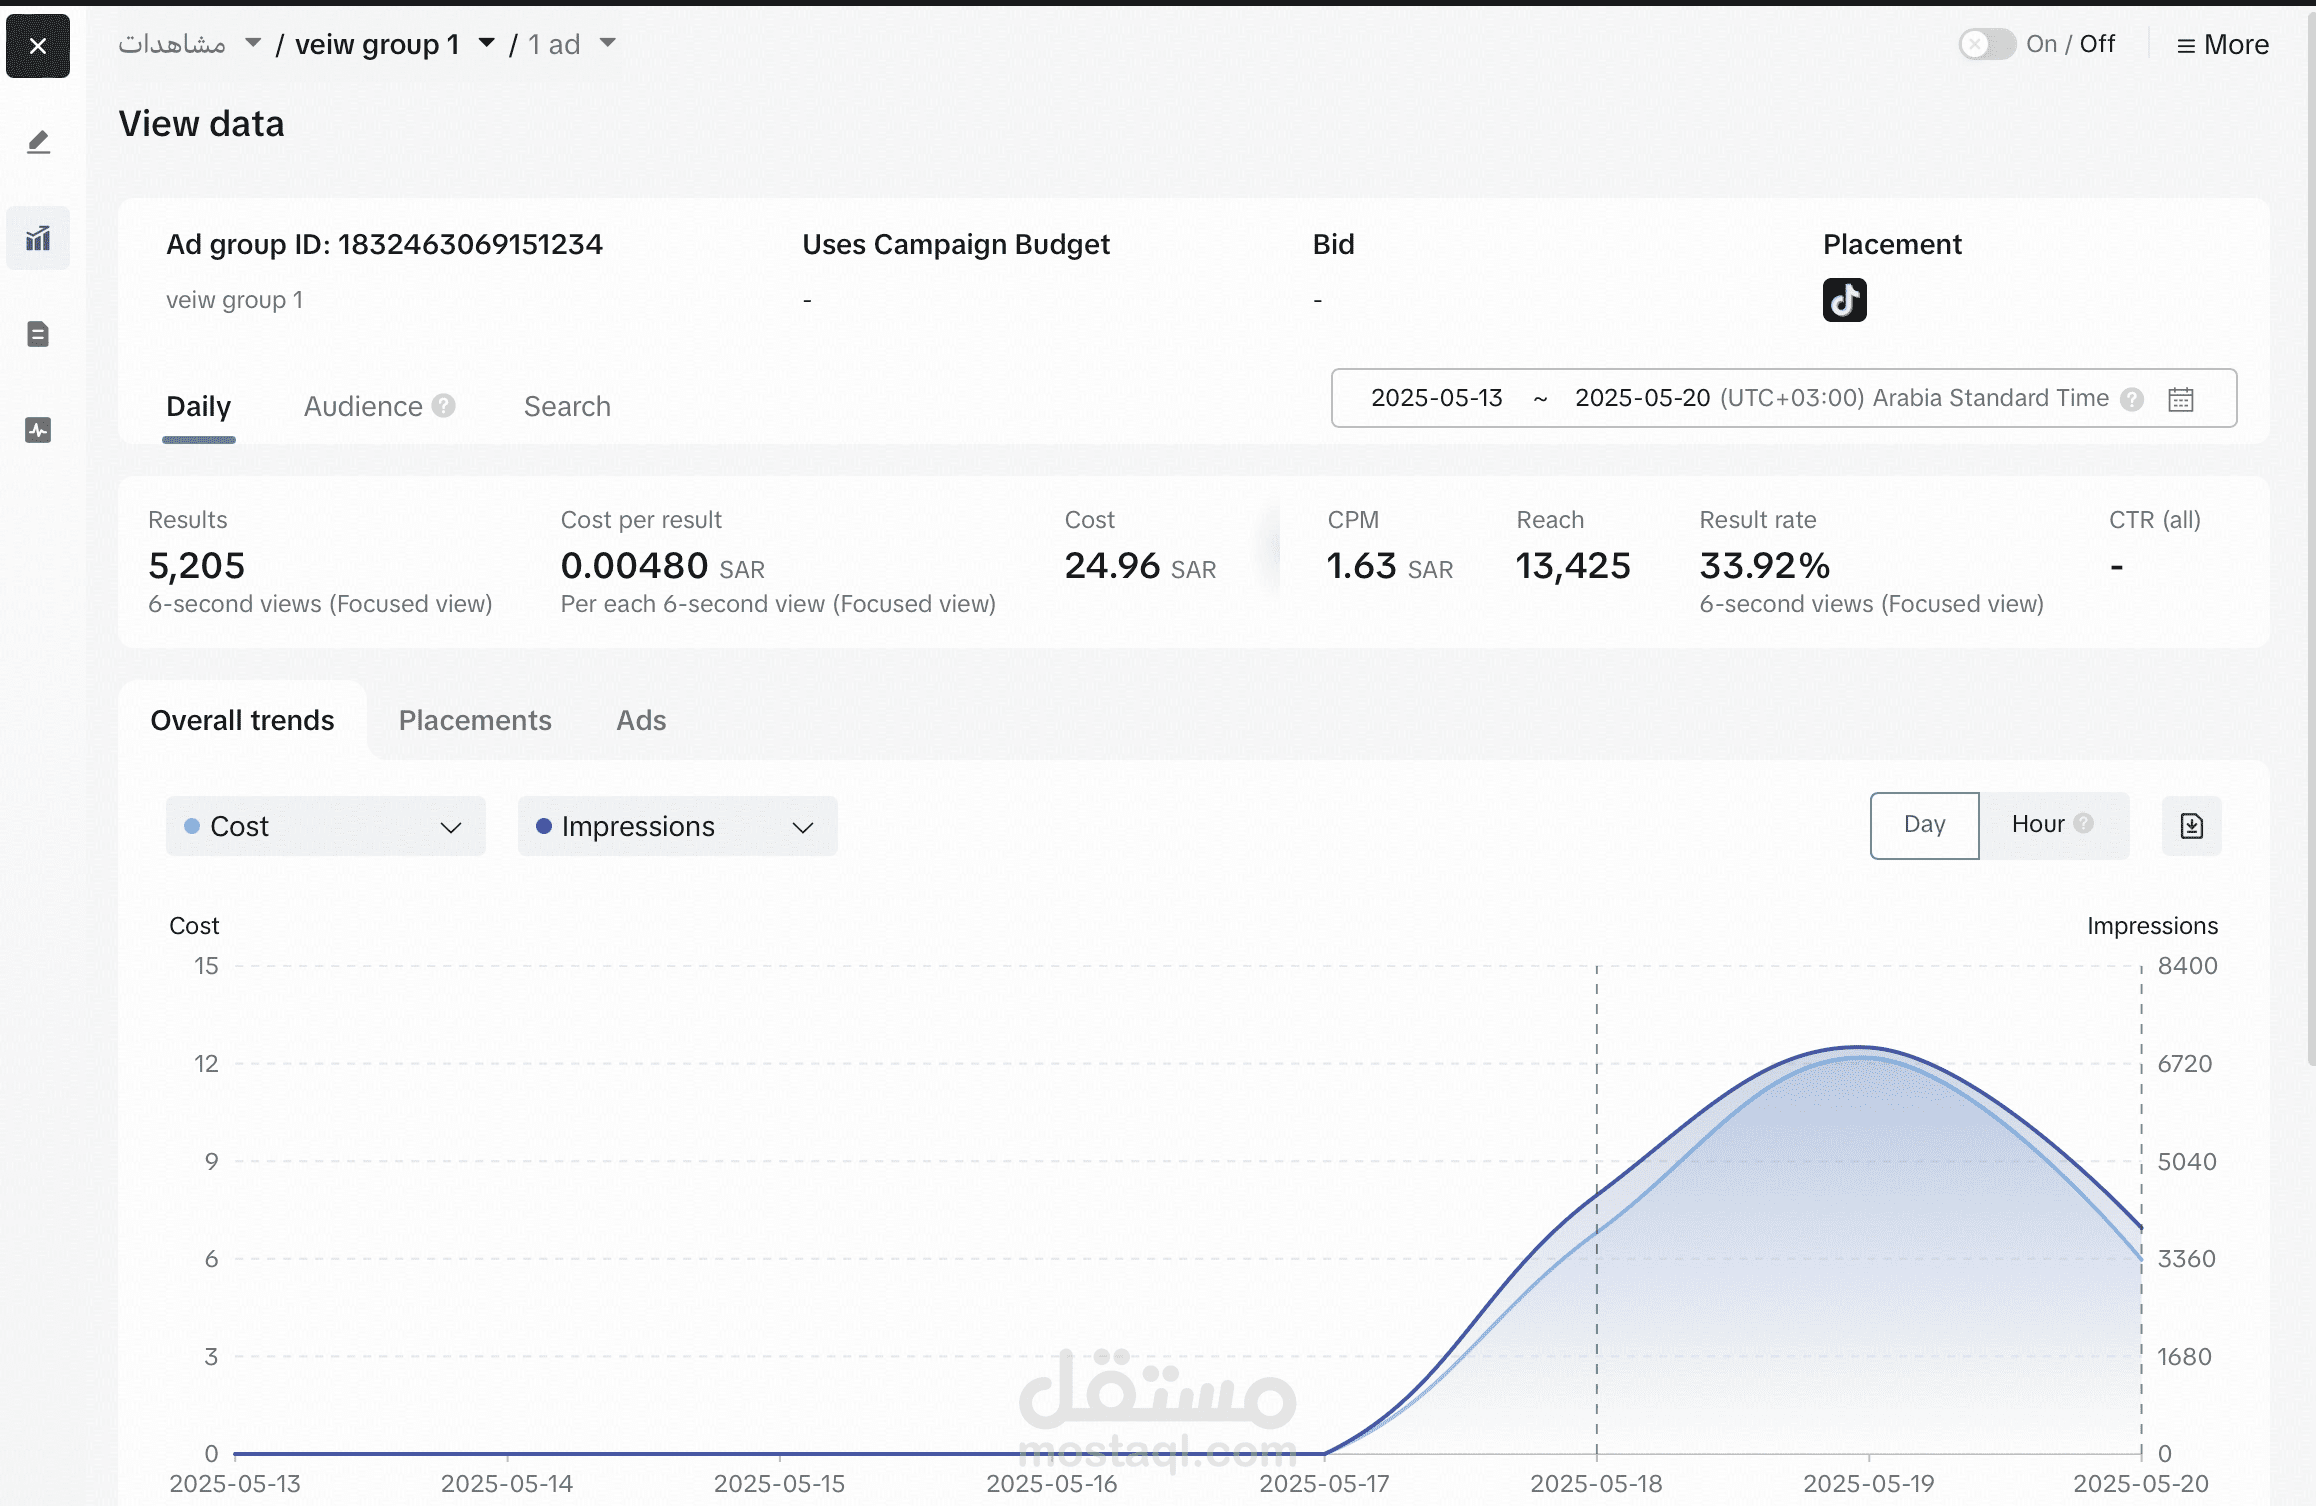Click the activity pulse icon in sidebar
This screenshot has height=1506, width=2316.
(x=38, y=430)
